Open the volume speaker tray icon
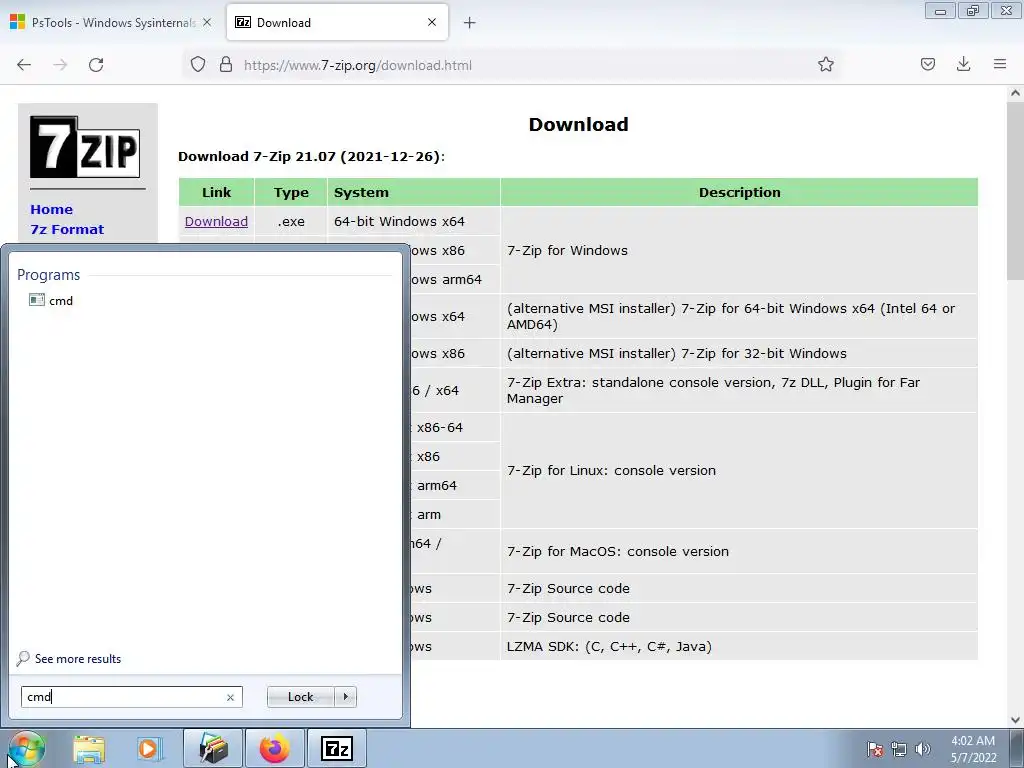The height and width of the screenshot is (768, 1024). point(923,749)
